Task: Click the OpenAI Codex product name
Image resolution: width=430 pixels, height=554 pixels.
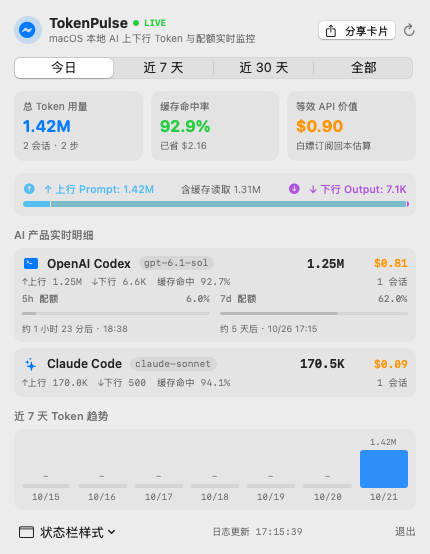Action: pos(89,264)
